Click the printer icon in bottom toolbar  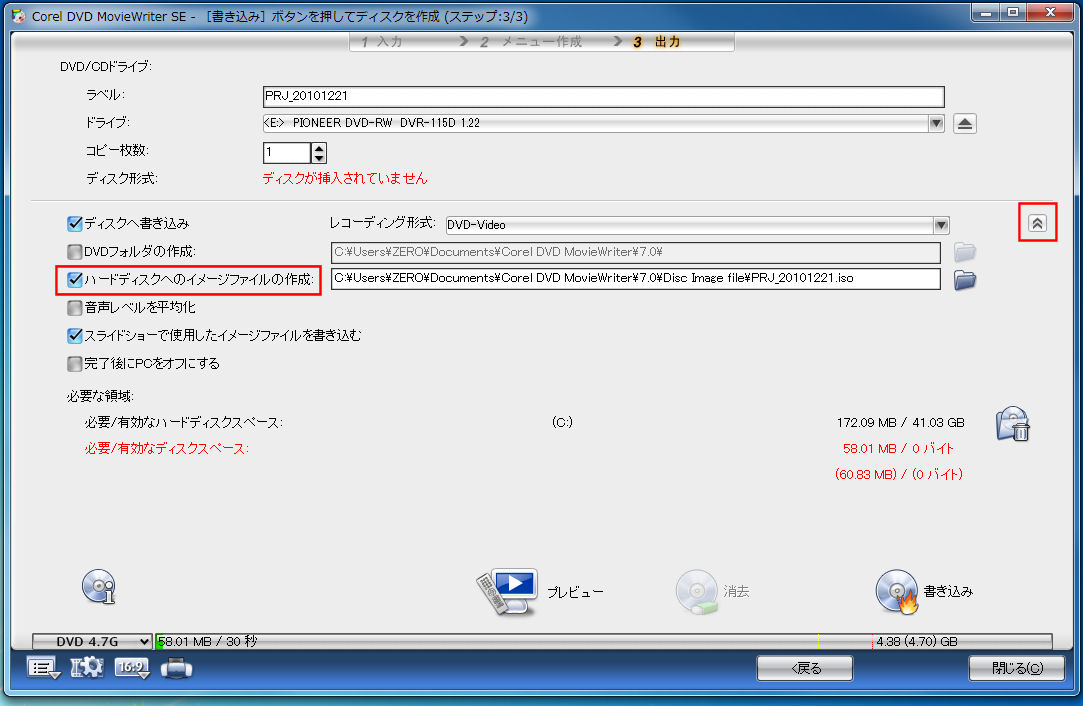177,668
